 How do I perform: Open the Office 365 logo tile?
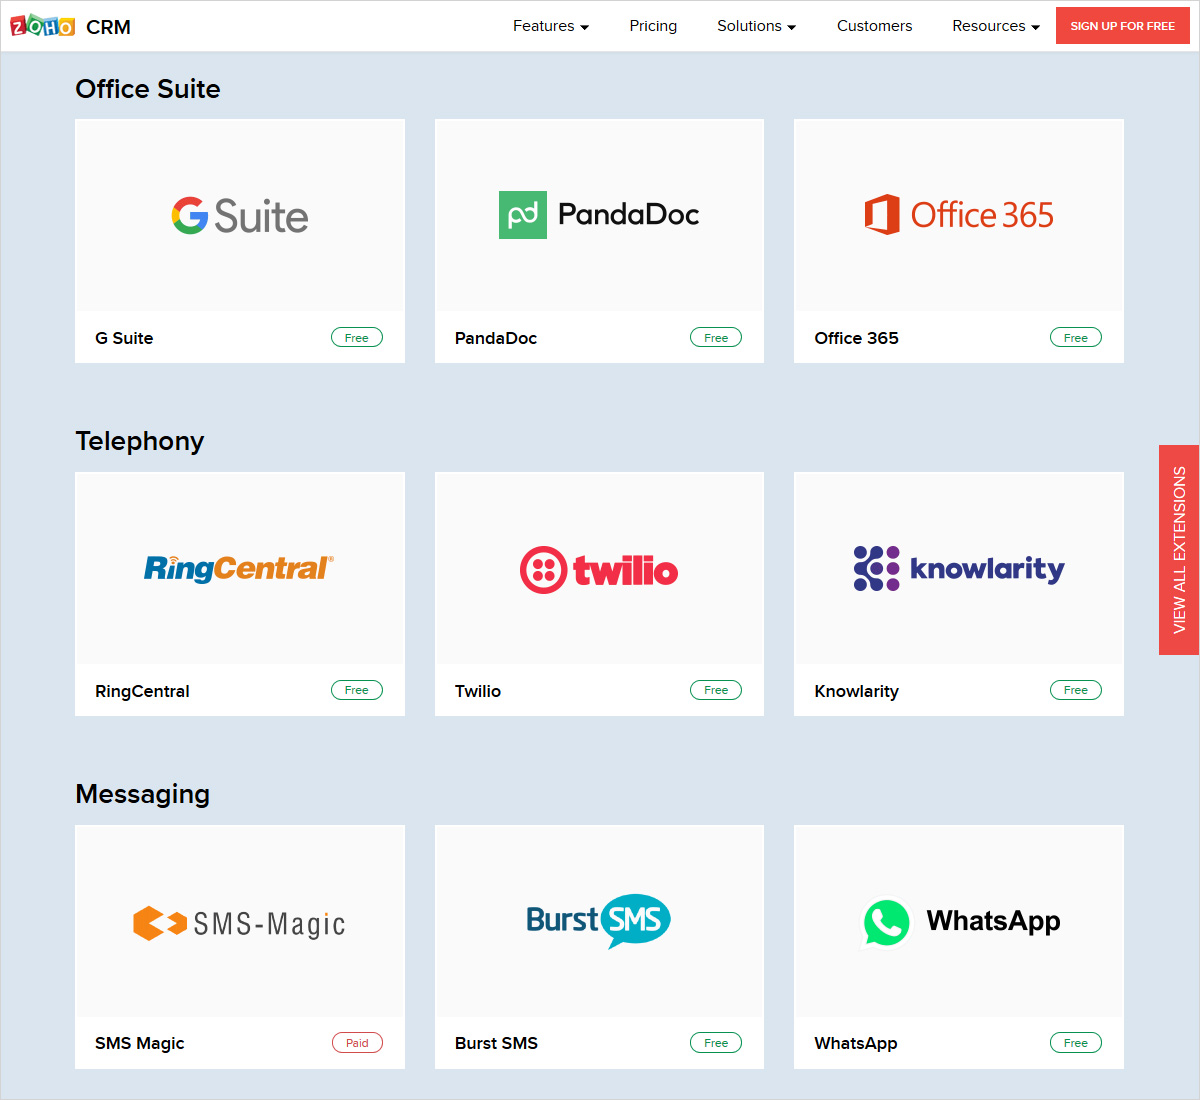958,216
